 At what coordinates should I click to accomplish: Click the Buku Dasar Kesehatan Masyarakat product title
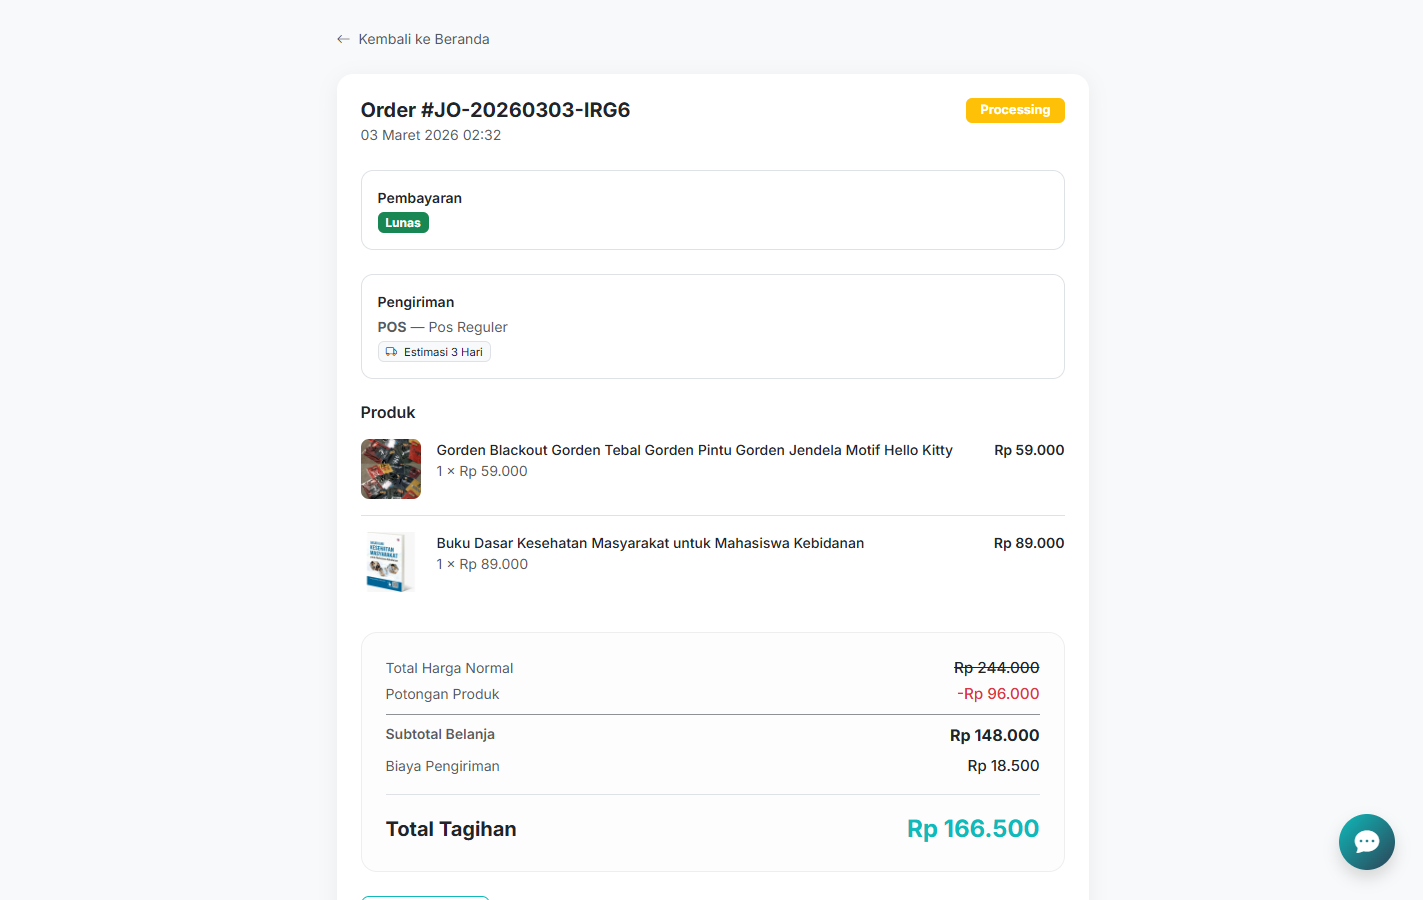pyautogui.click(x=650, y=543)
